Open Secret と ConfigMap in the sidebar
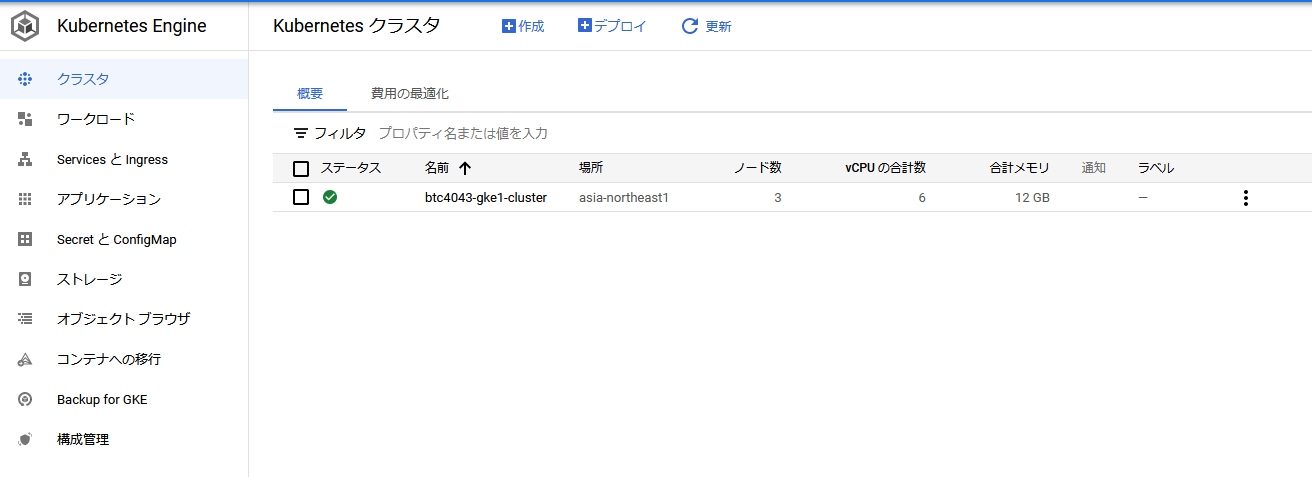 (124, 239)
